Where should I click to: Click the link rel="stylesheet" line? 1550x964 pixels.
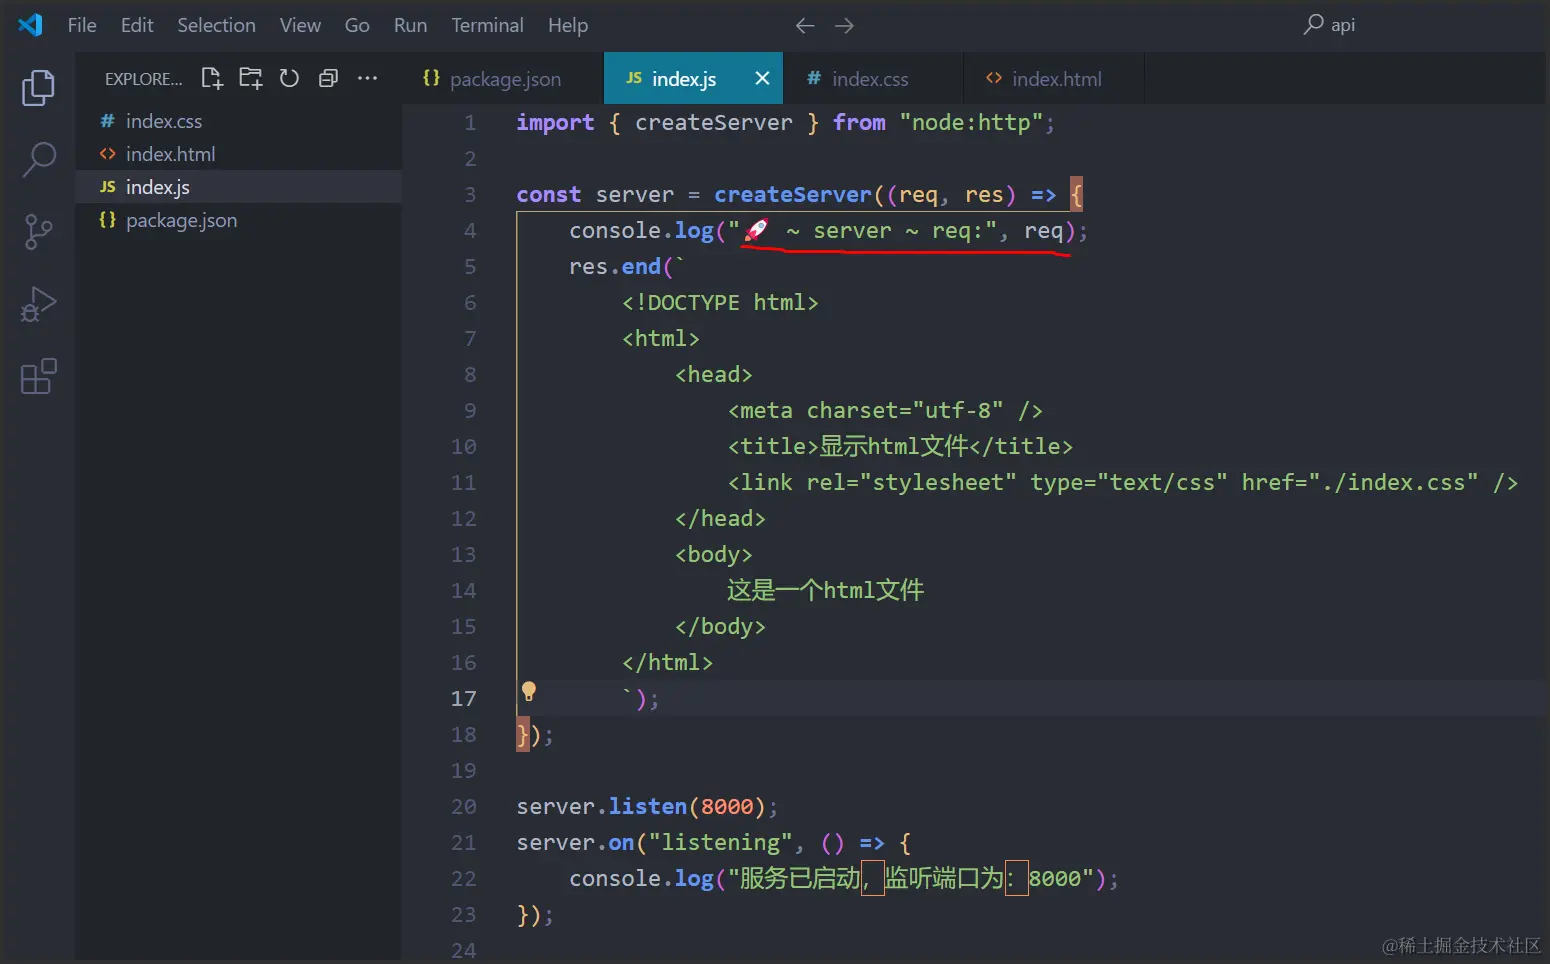(1123, 483)
